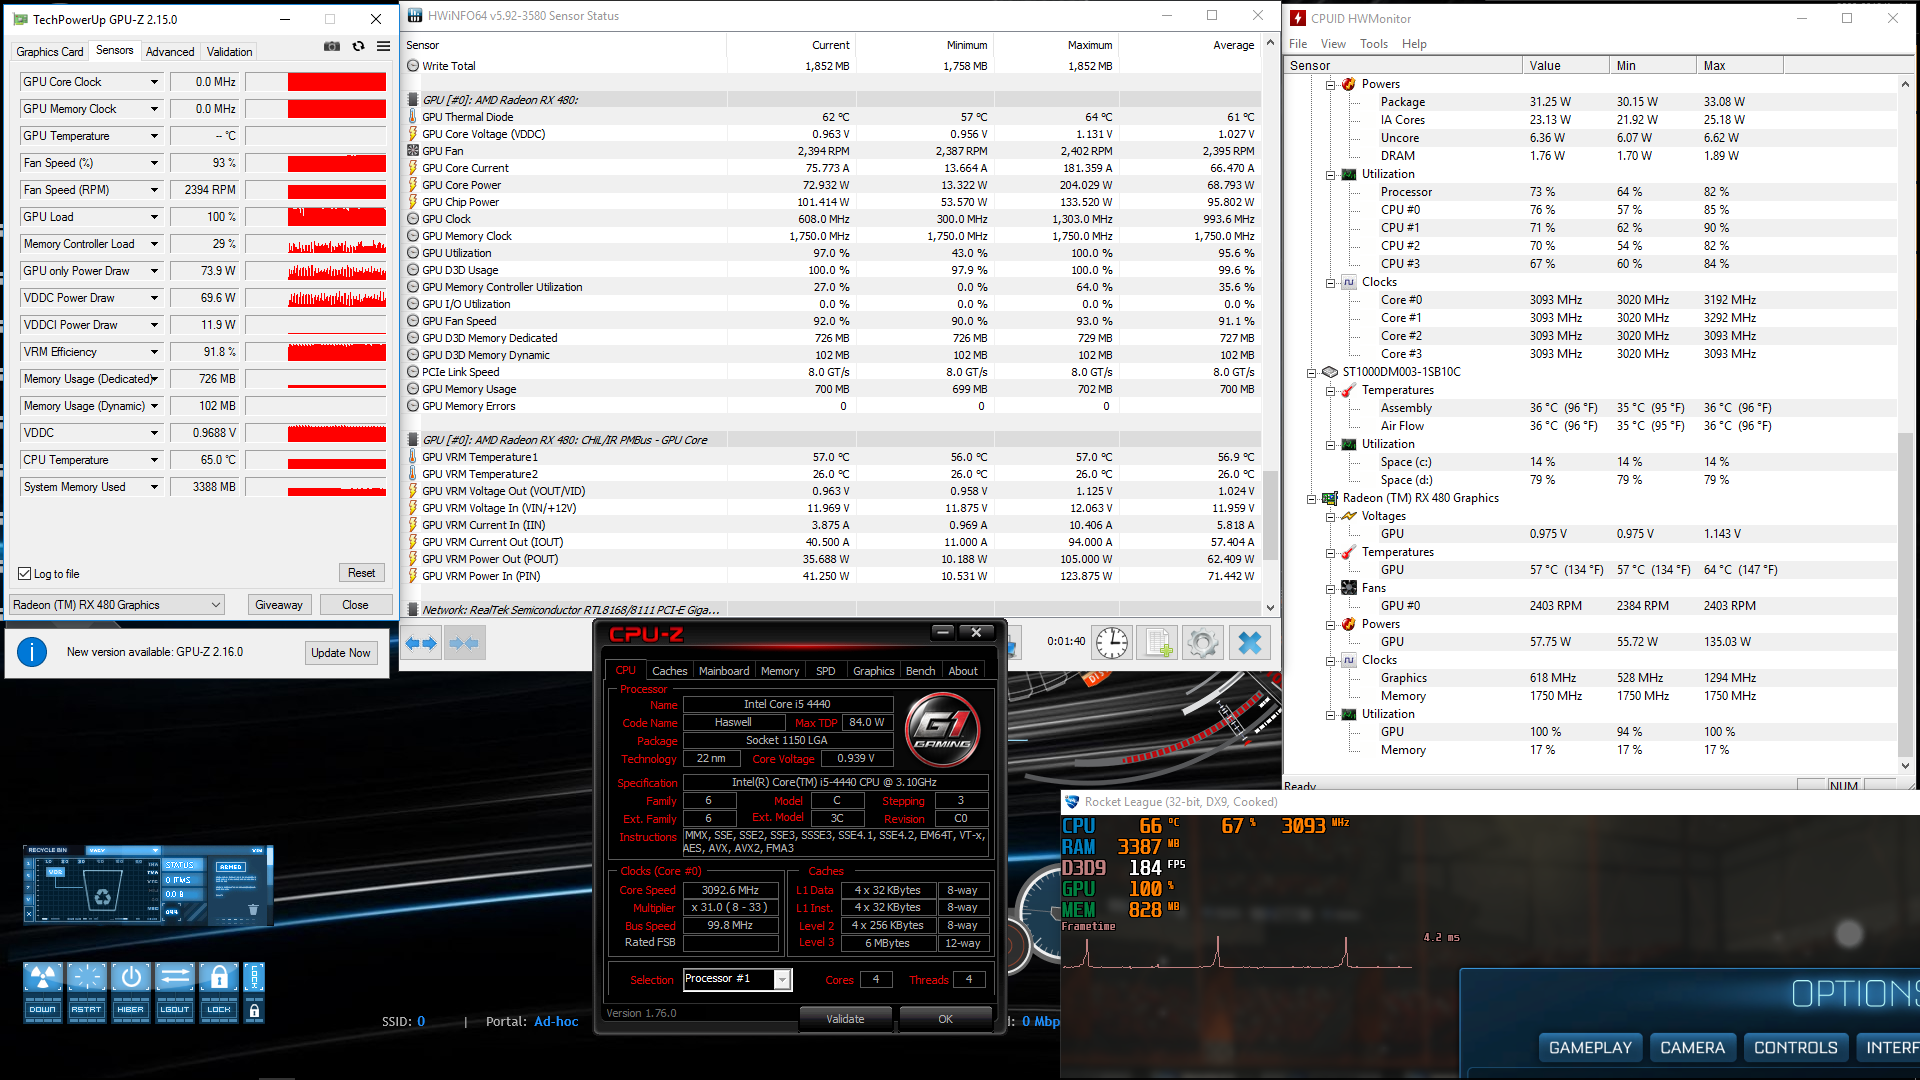The width and height of the screenshot is (1920, 1080).
Task: Click the hibernate power icon widget
Action: point(131,977)
